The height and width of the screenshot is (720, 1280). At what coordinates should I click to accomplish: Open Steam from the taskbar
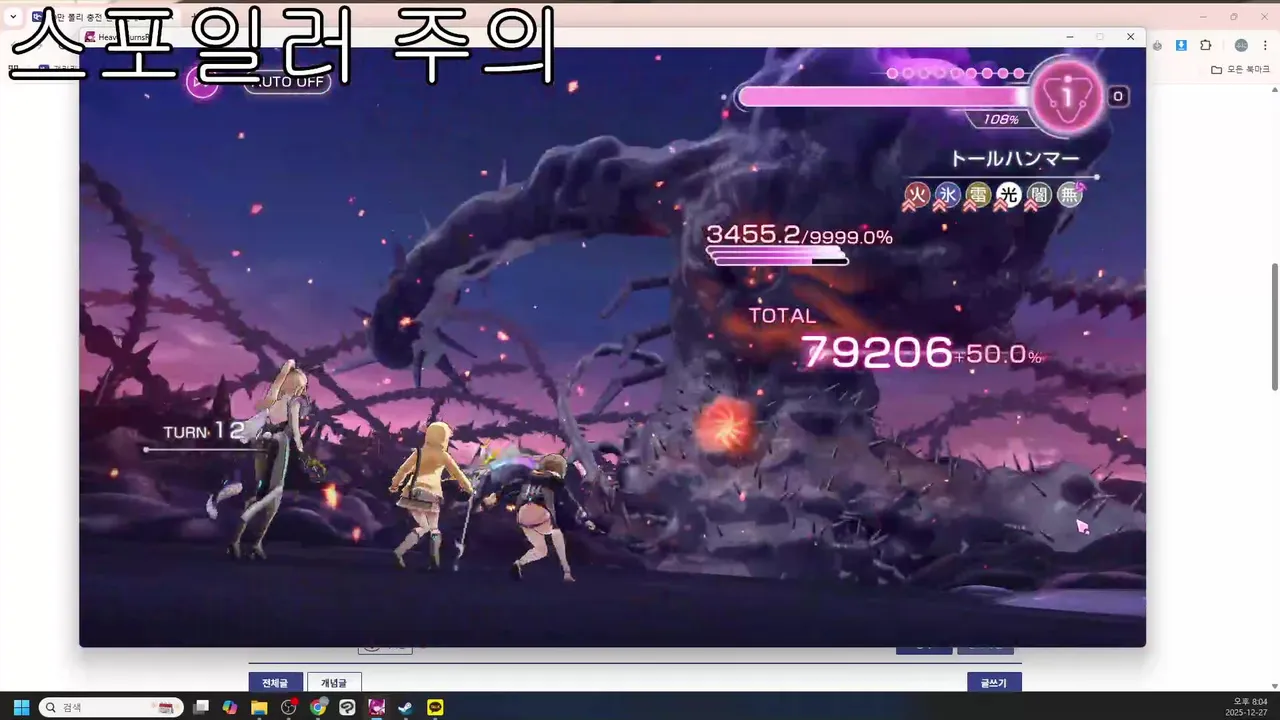406,707
